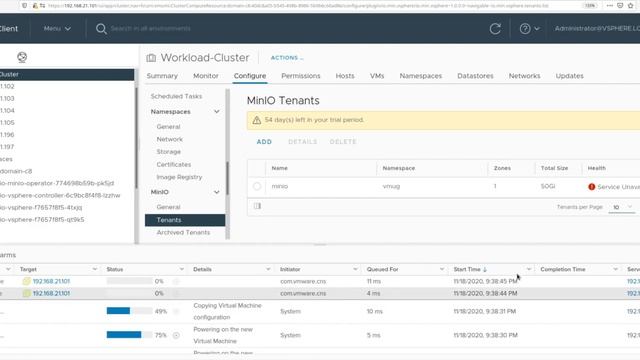This screenshot has height=360, width=640.
Task: Open Tenants per Page dropdown
Action: click(x=621, y=207)
